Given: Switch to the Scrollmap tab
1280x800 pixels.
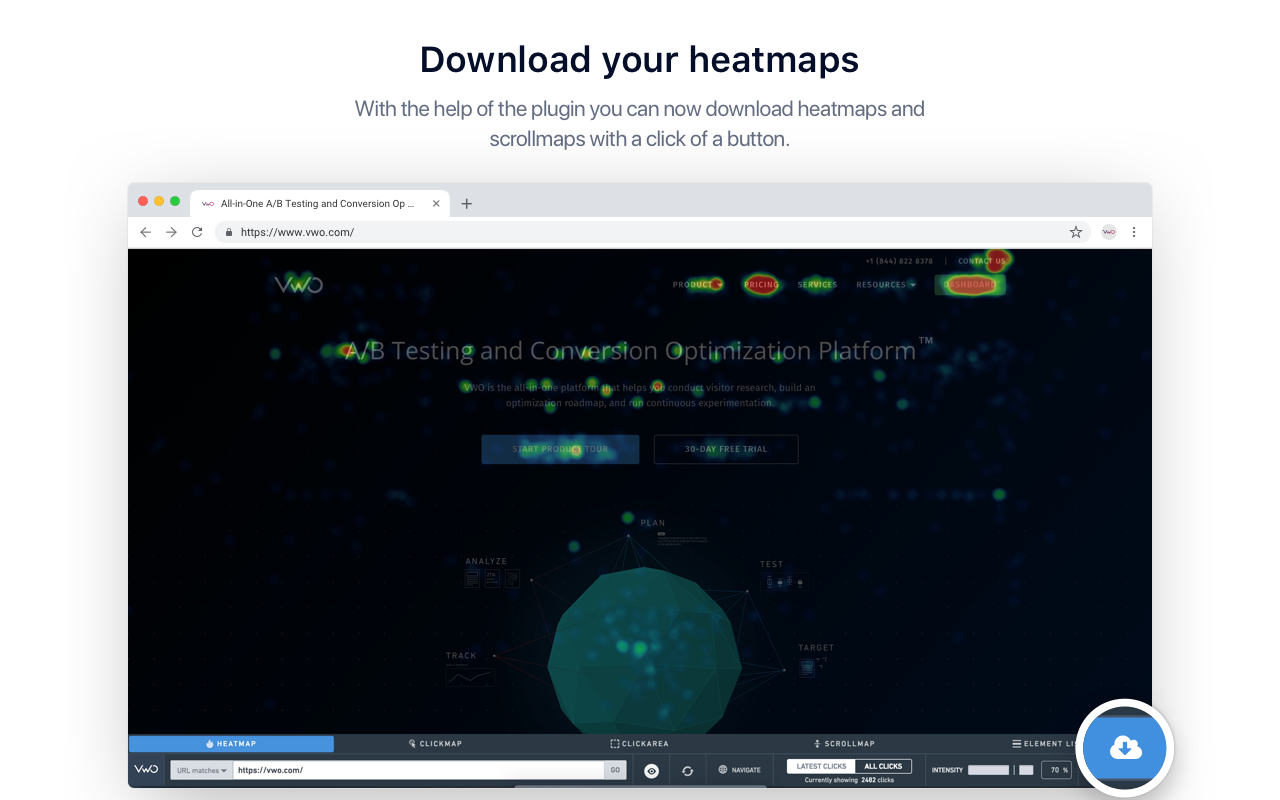Looking at the screenshot, I should pyautogui.click(x=845, y=744).
